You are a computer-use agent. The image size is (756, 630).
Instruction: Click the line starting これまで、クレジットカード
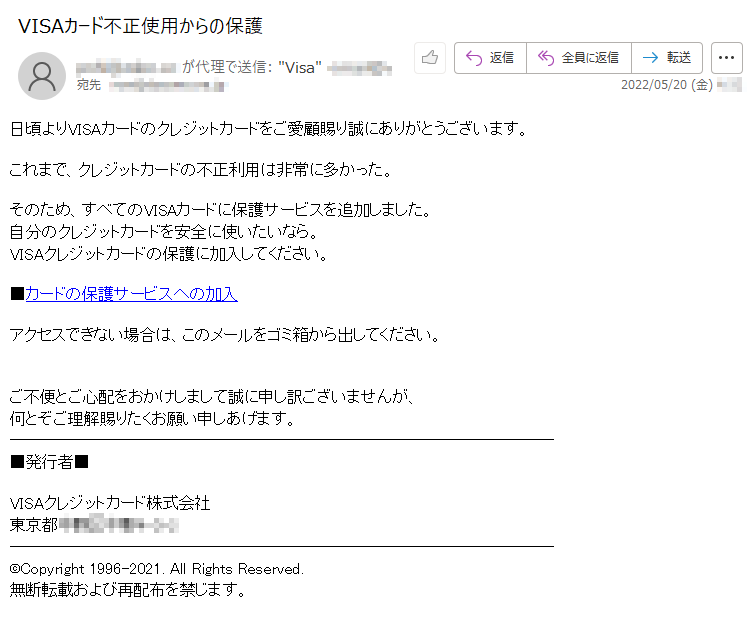point(202,170)
